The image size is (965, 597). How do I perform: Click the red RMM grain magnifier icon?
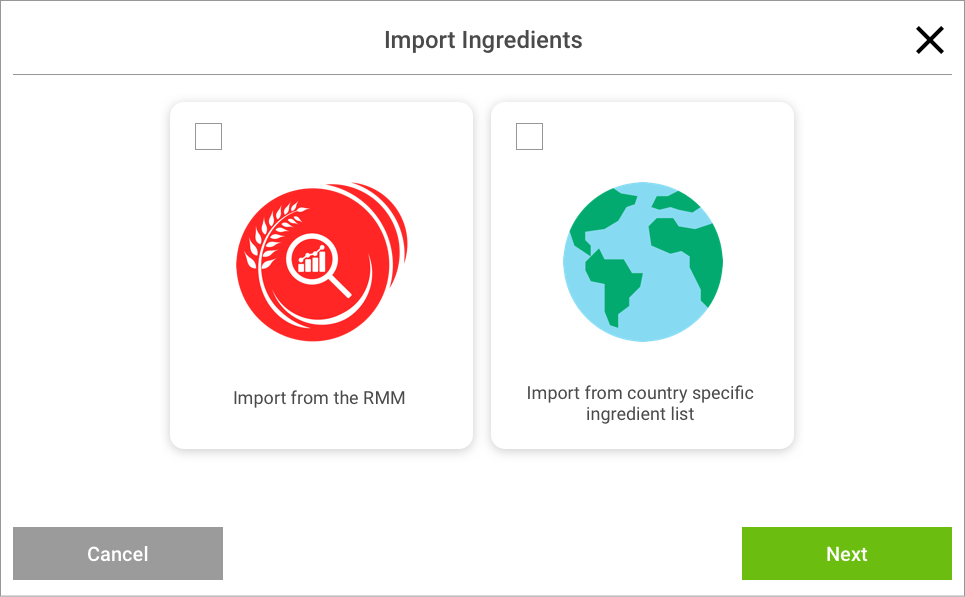[x=321, y=262]
